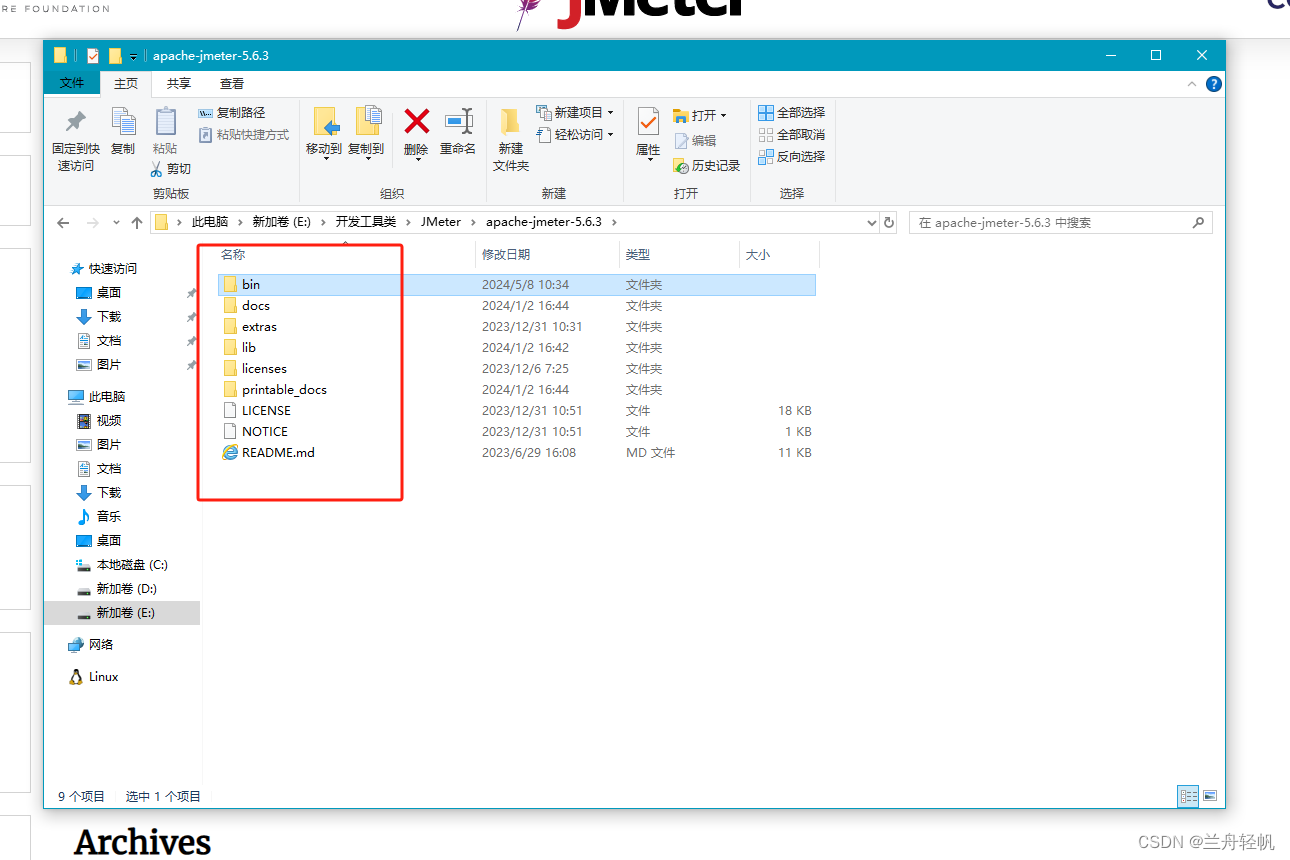Click the Refresh button beside address bar
Viewport: 1290px width, 860px height.
click(889, 223)
